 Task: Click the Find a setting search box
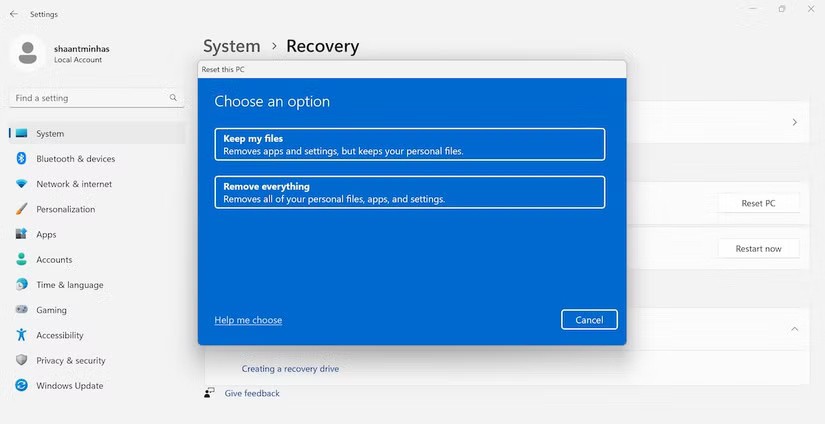[96, 98]
